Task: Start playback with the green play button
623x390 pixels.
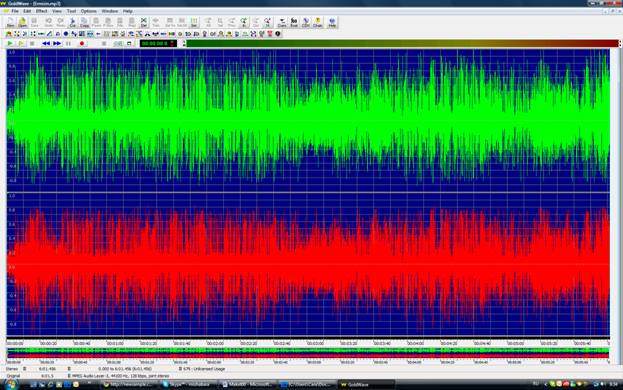Action: click(10, 43)
